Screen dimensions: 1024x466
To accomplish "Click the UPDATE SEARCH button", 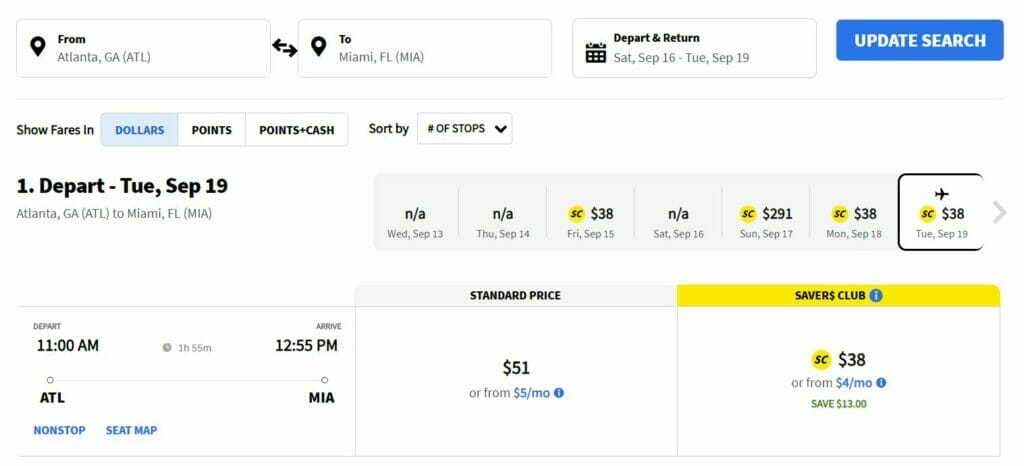I will [920, 40].
